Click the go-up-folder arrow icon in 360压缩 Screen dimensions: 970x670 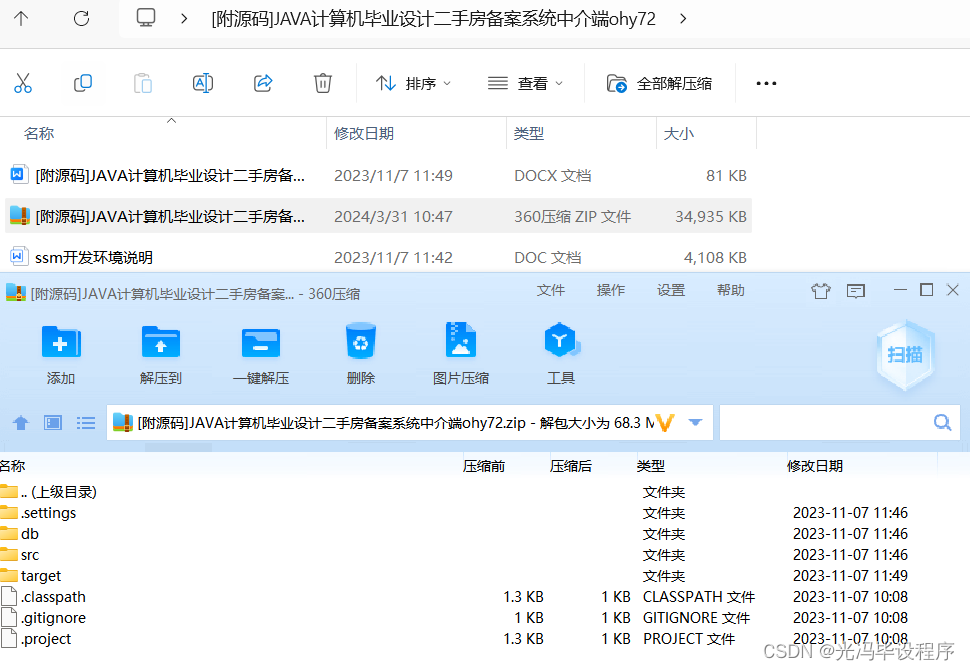click(20, 422)
